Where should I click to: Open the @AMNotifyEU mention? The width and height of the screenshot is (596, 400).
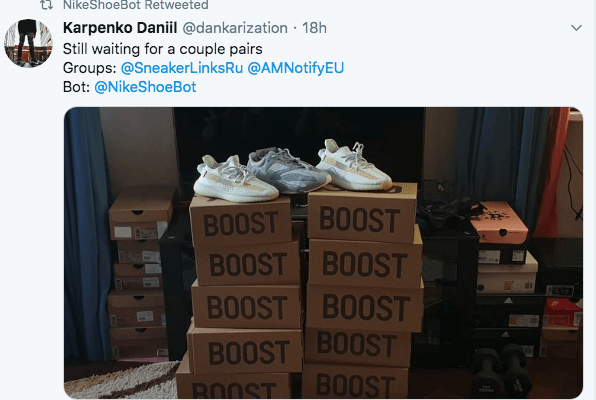(x=296, y=68)
